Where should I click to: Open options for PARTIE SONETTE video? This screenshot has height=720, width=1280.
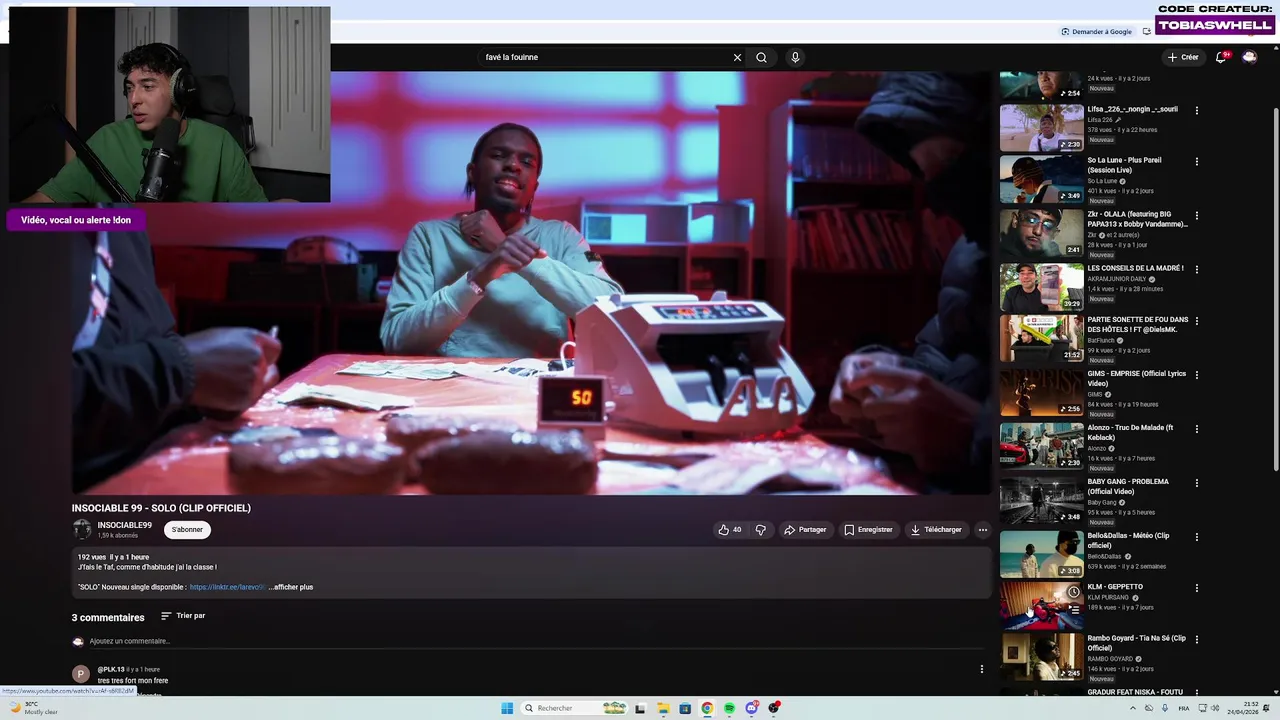point(1196,321)
